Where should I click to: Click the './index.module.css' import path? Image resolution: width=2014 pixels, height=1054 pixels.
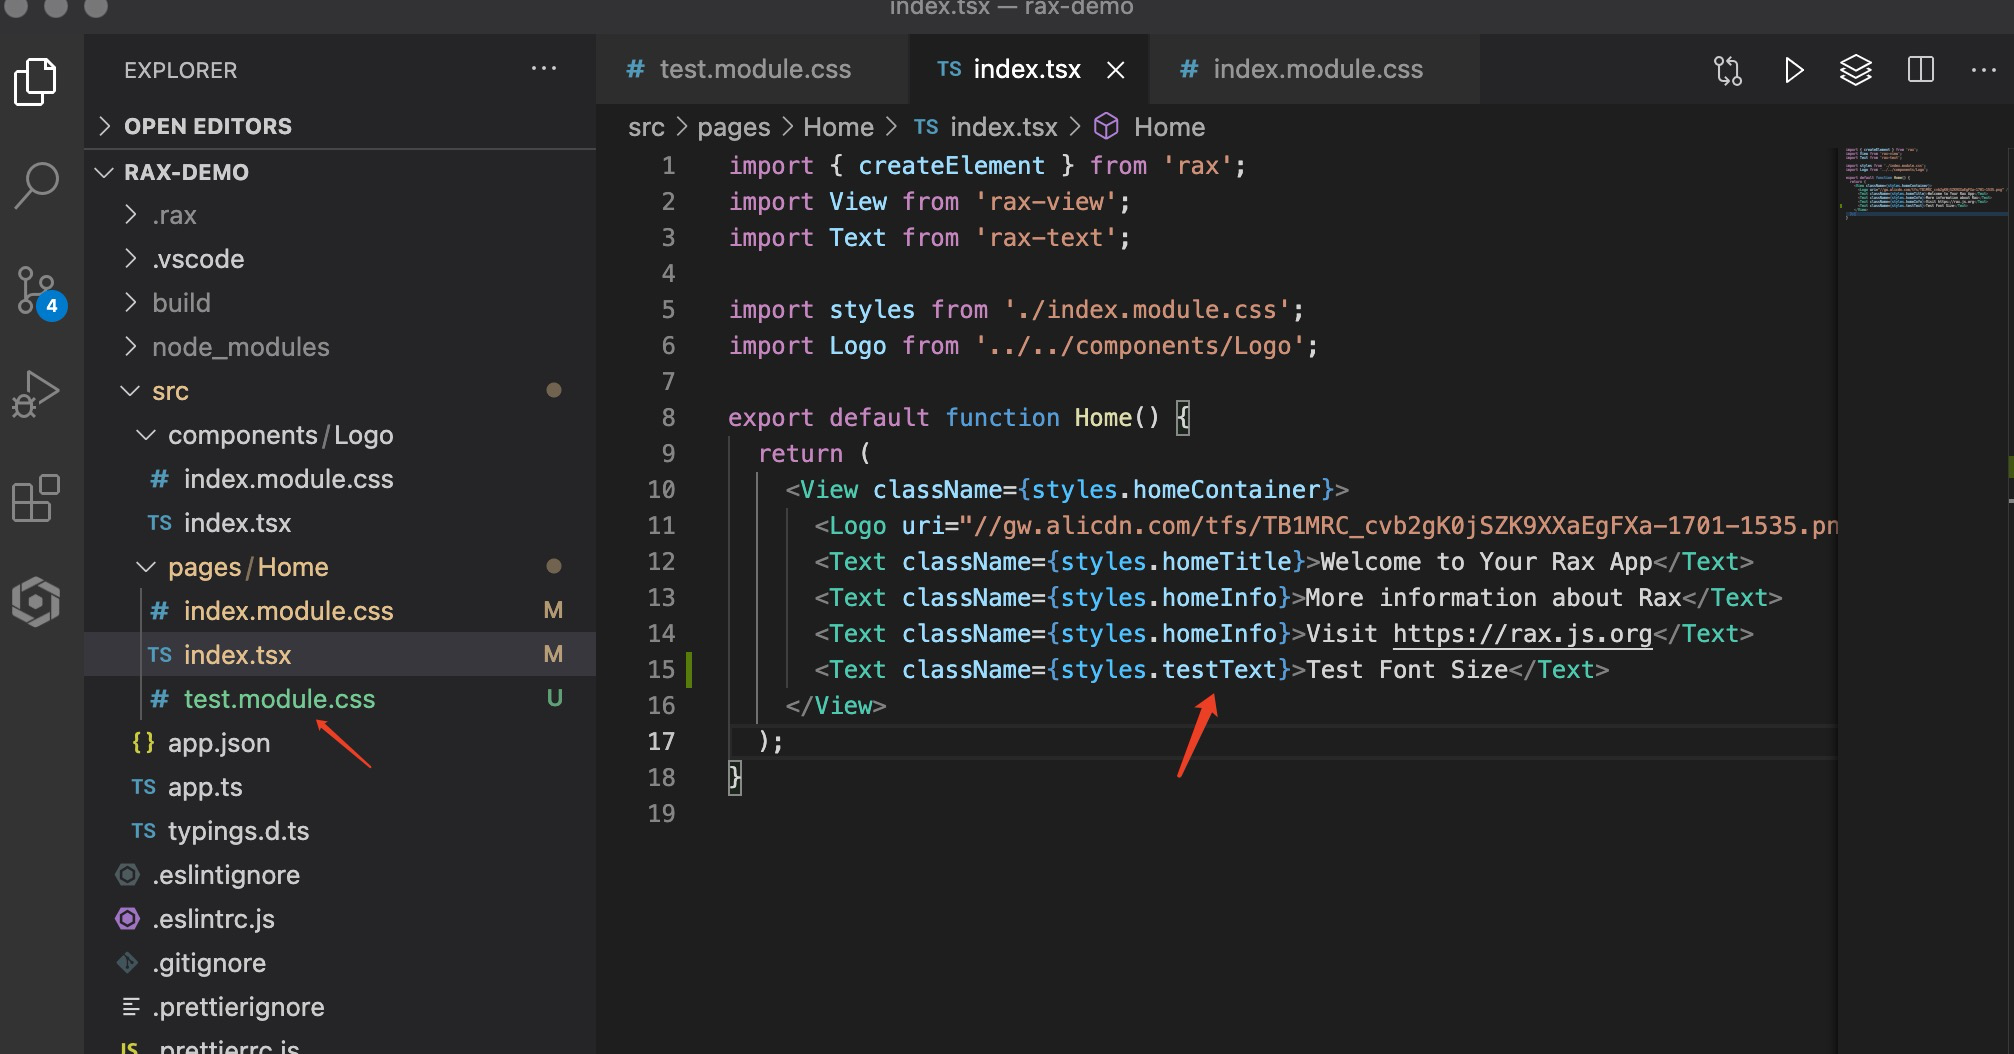(1147, 310)
